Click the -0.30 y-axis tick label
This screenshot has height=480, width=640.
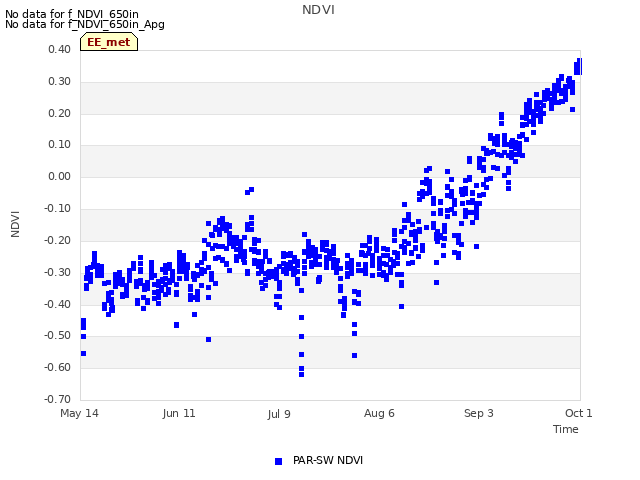point(57,272)
